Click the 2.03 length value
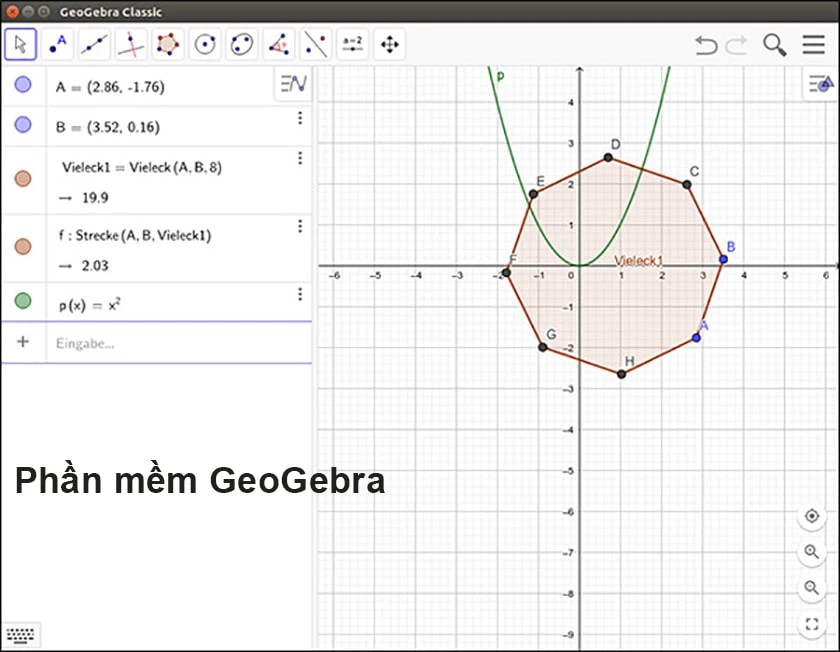The width and height of the screenshot is (840, 652). [x=95, y=266]
